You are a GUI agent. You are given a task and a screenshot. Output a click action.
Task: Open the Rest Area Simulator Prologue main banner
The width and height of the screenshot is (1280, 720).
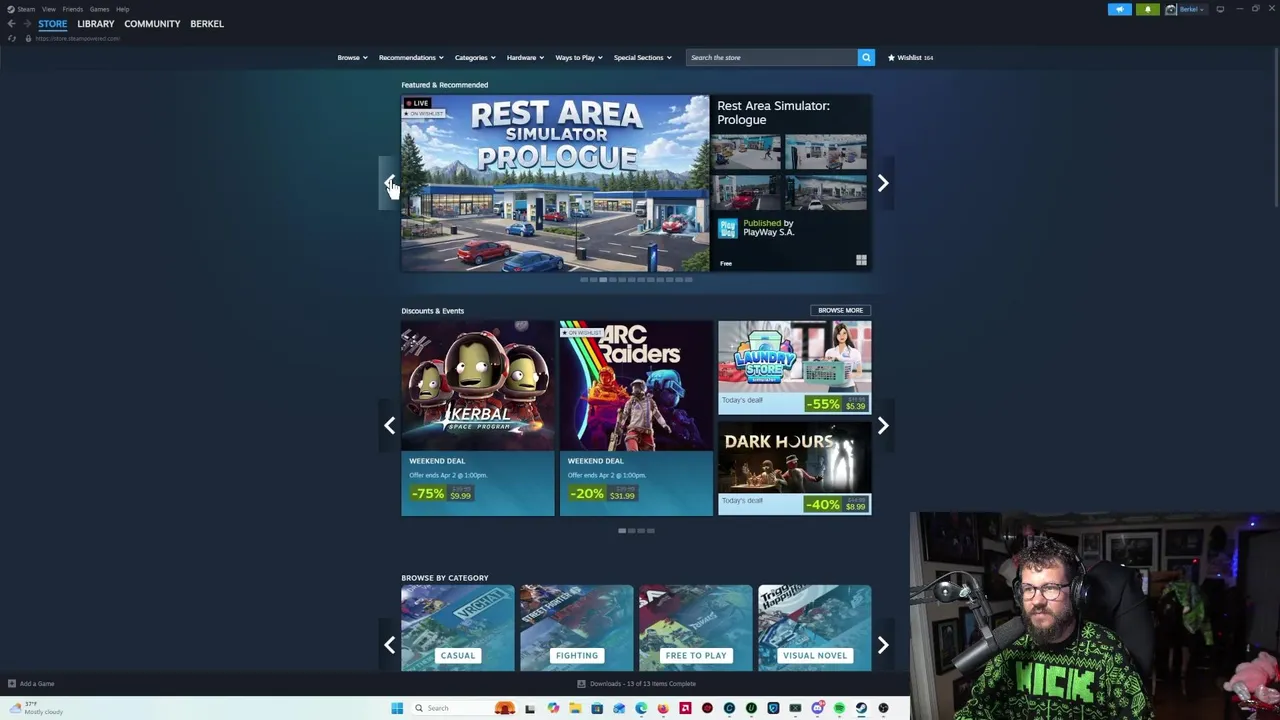point(555,184)
